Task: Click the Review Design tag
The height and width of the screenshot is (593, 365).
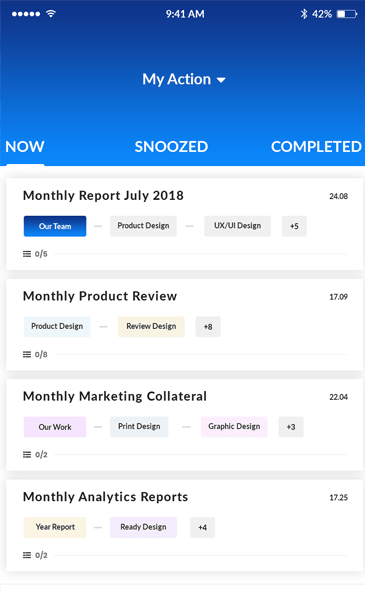Action: click(151, 327)
